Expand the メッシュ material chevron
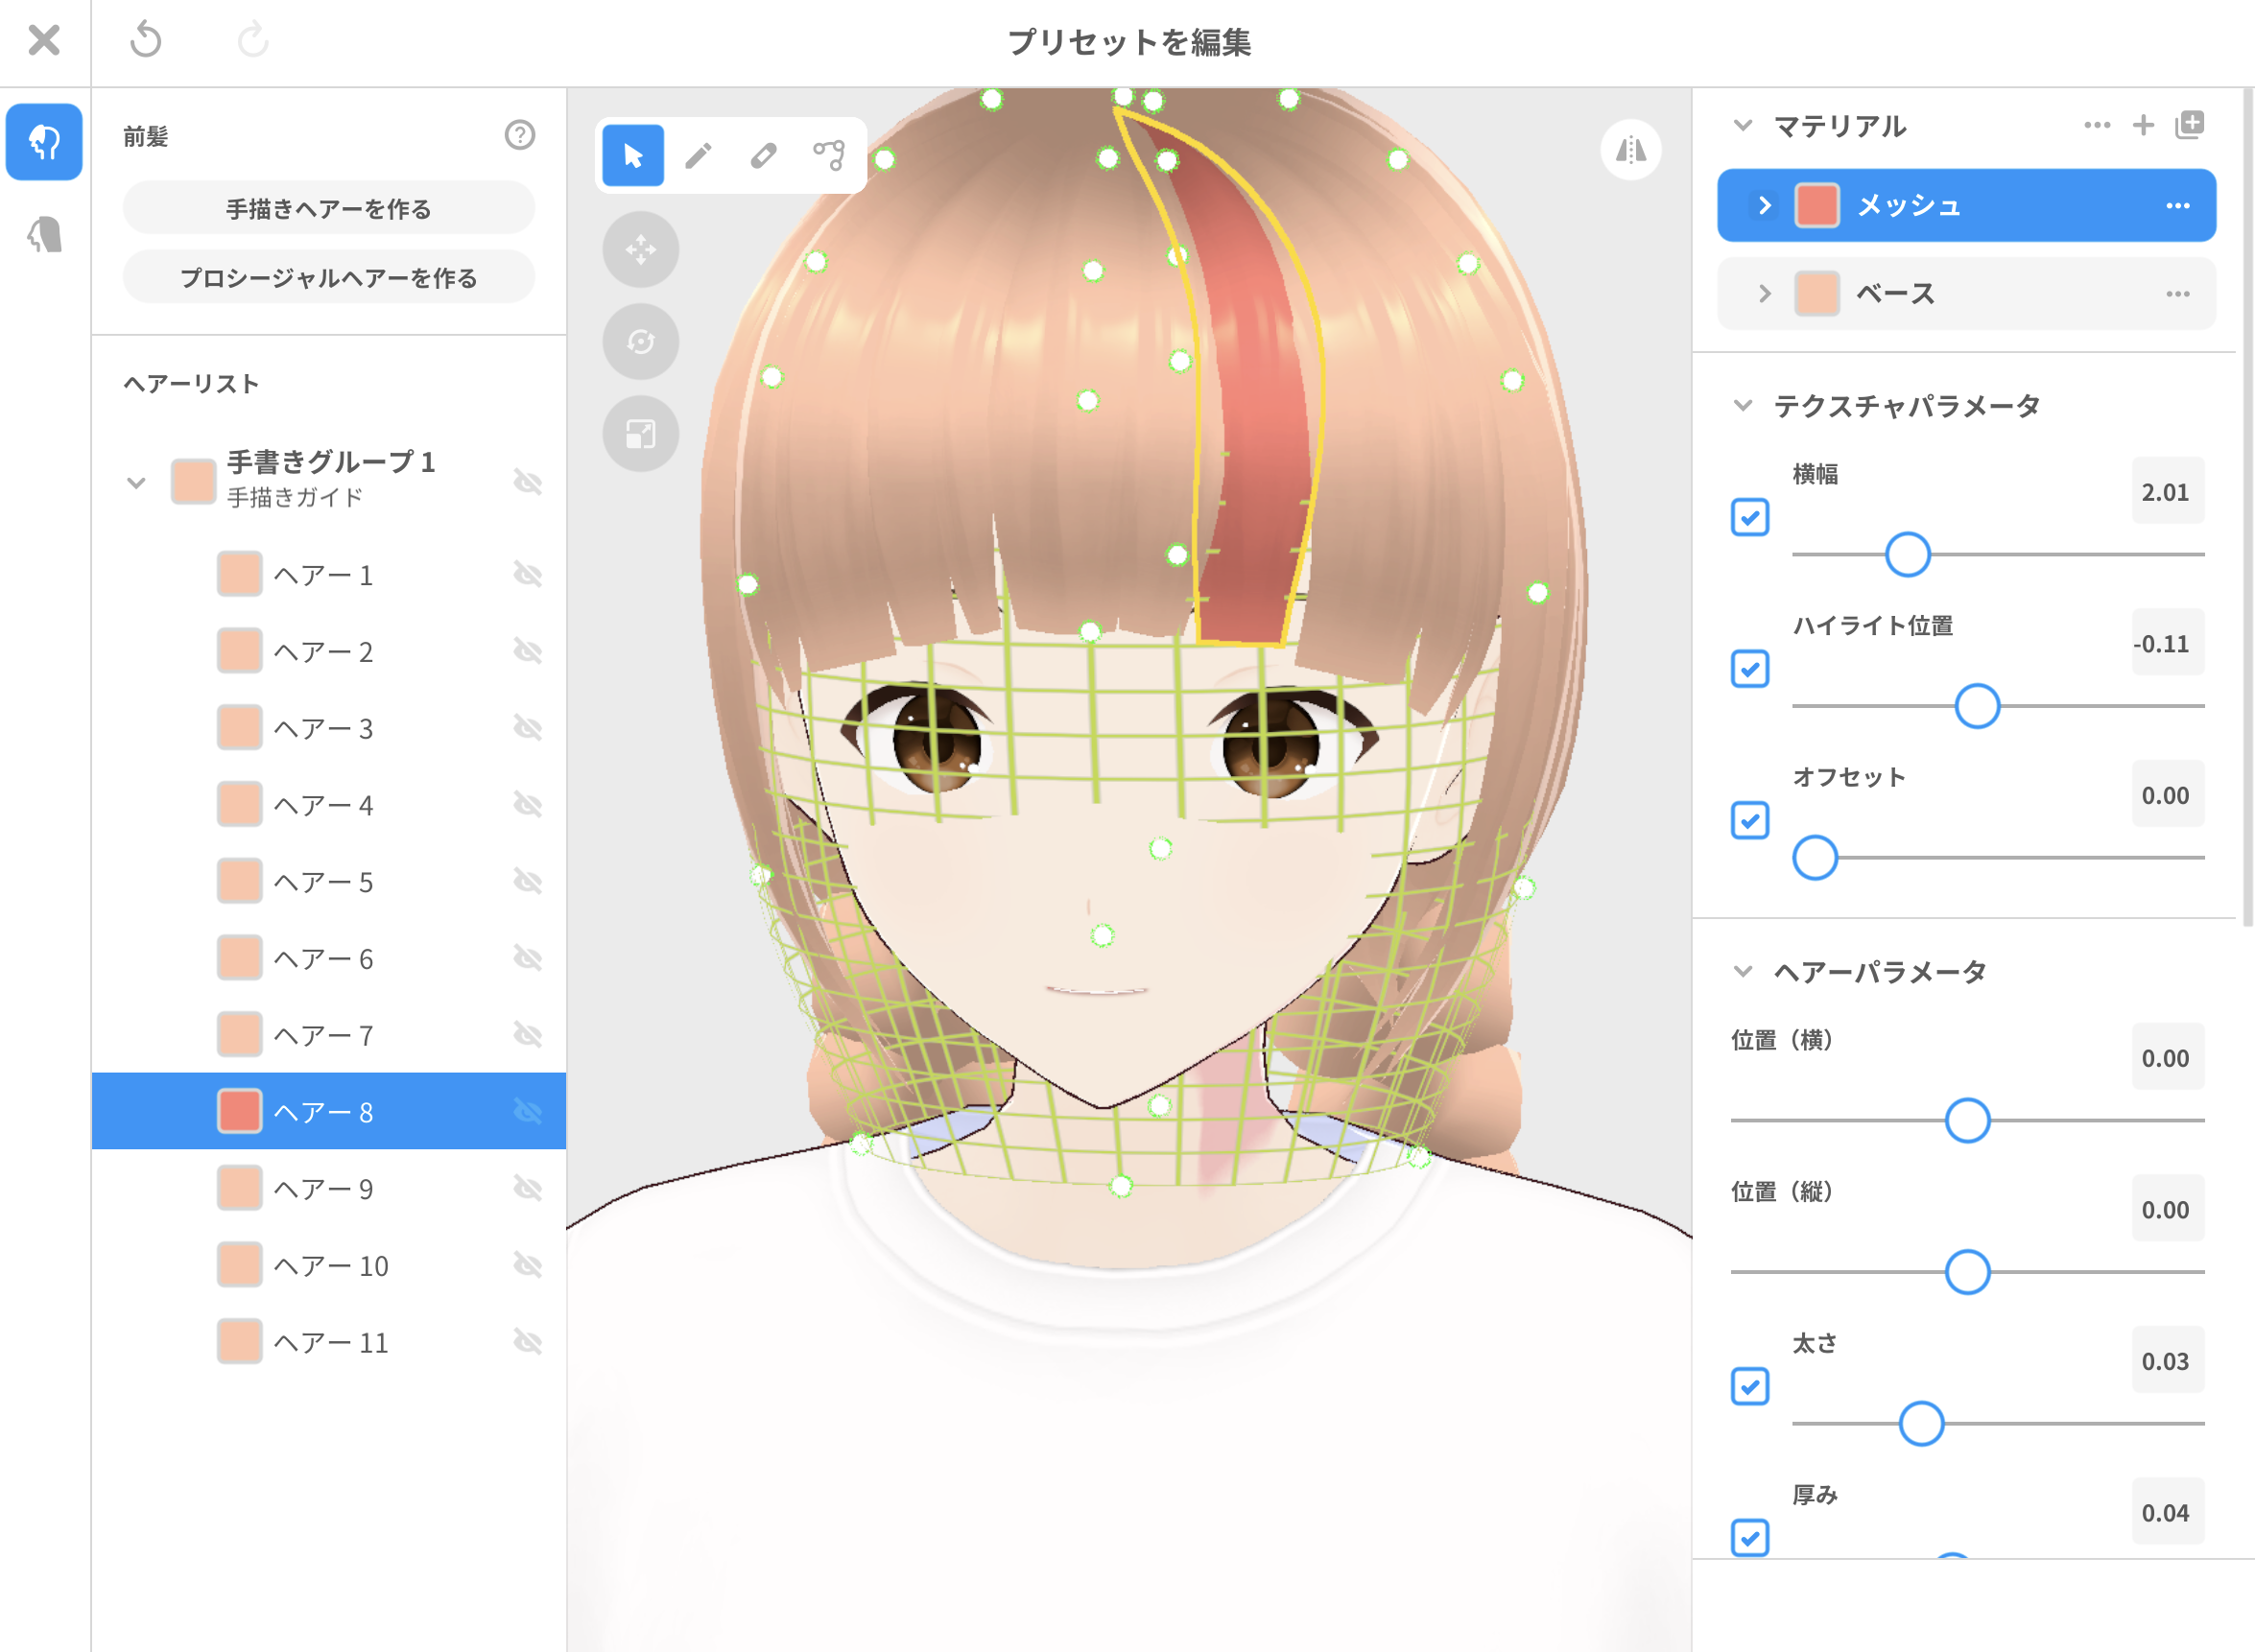 coord(1765,206)
